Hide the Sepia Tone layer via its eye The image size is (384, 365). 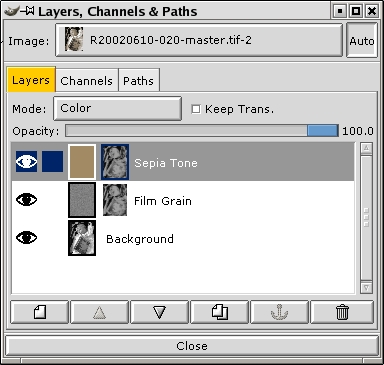[x=26, y=162]
